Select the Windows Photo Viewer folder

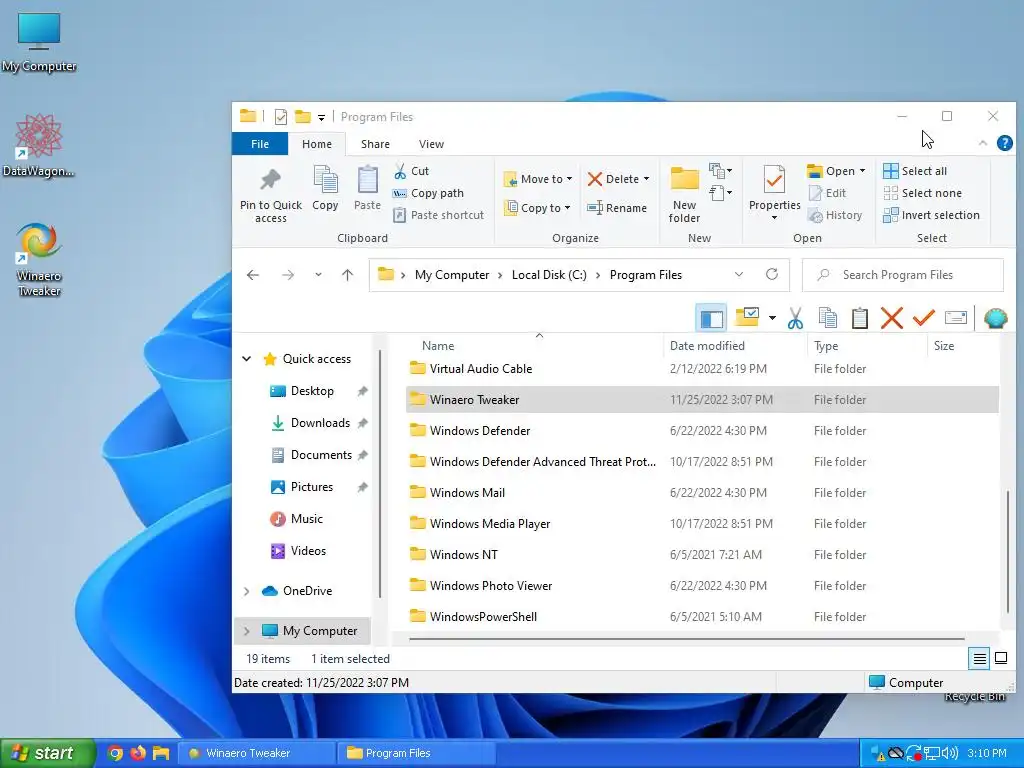702,586
